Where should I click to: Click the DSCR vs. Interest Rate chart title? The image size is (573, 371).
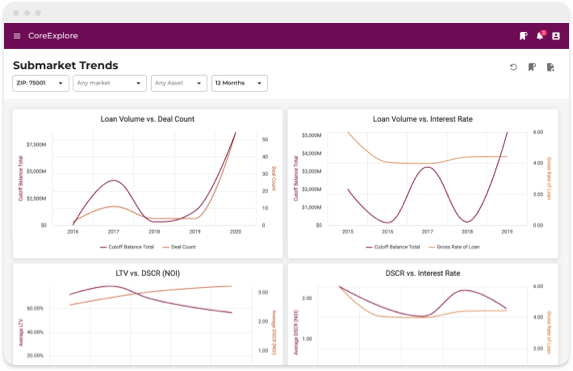coord(423,273)
